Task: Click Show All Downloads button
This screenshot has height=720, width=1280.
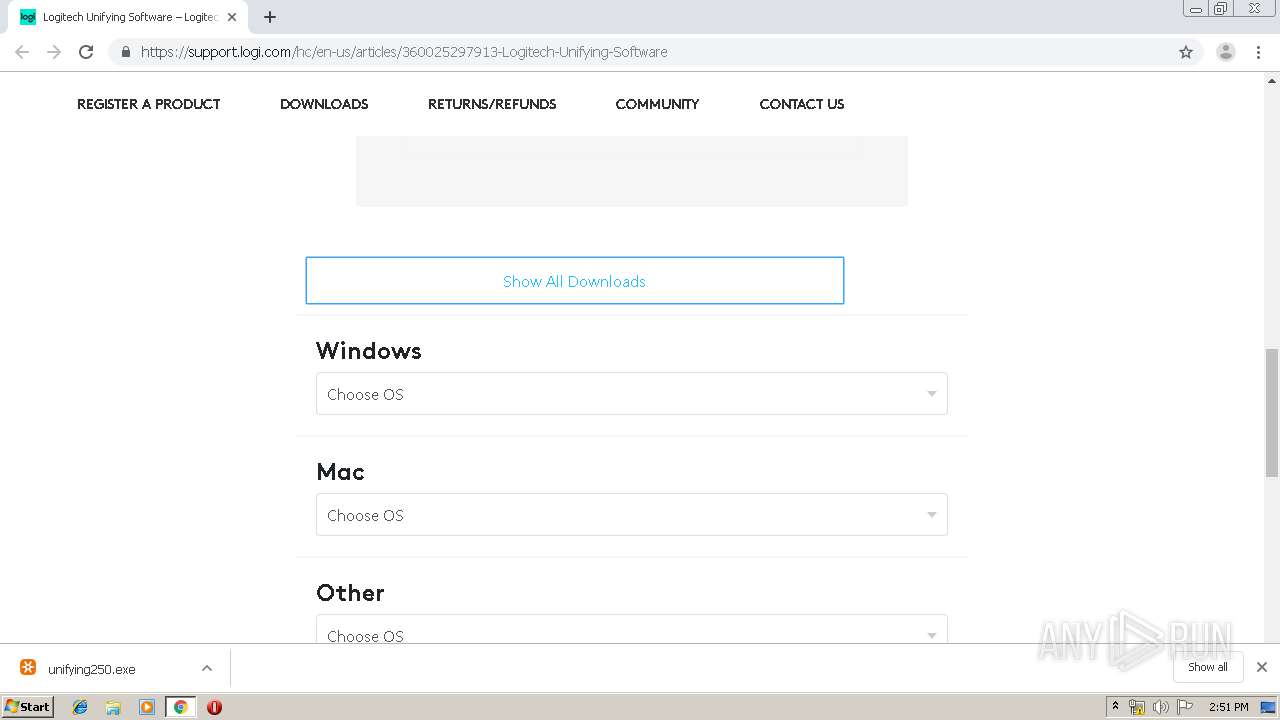Action: coord(575,281)
